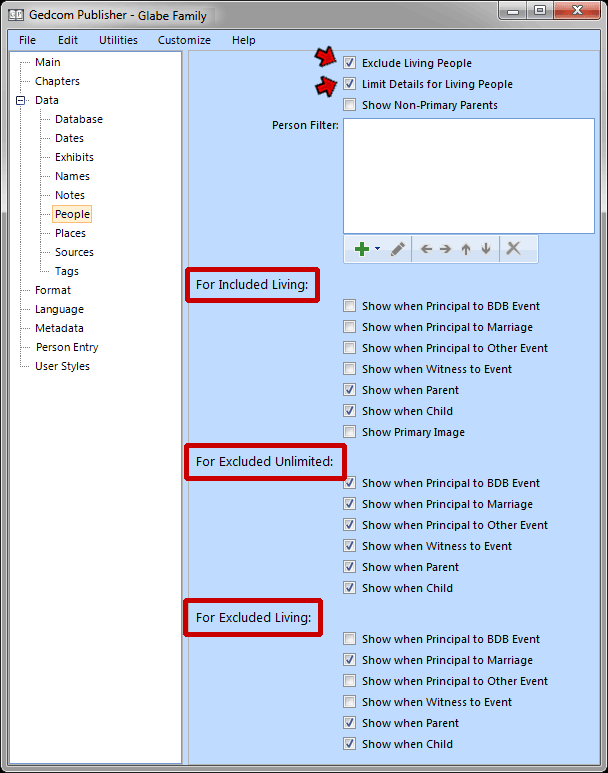Maximize the Gedcom Publisher window
The width and height of the screenshot is (608, 773).
tap(540, 11)
